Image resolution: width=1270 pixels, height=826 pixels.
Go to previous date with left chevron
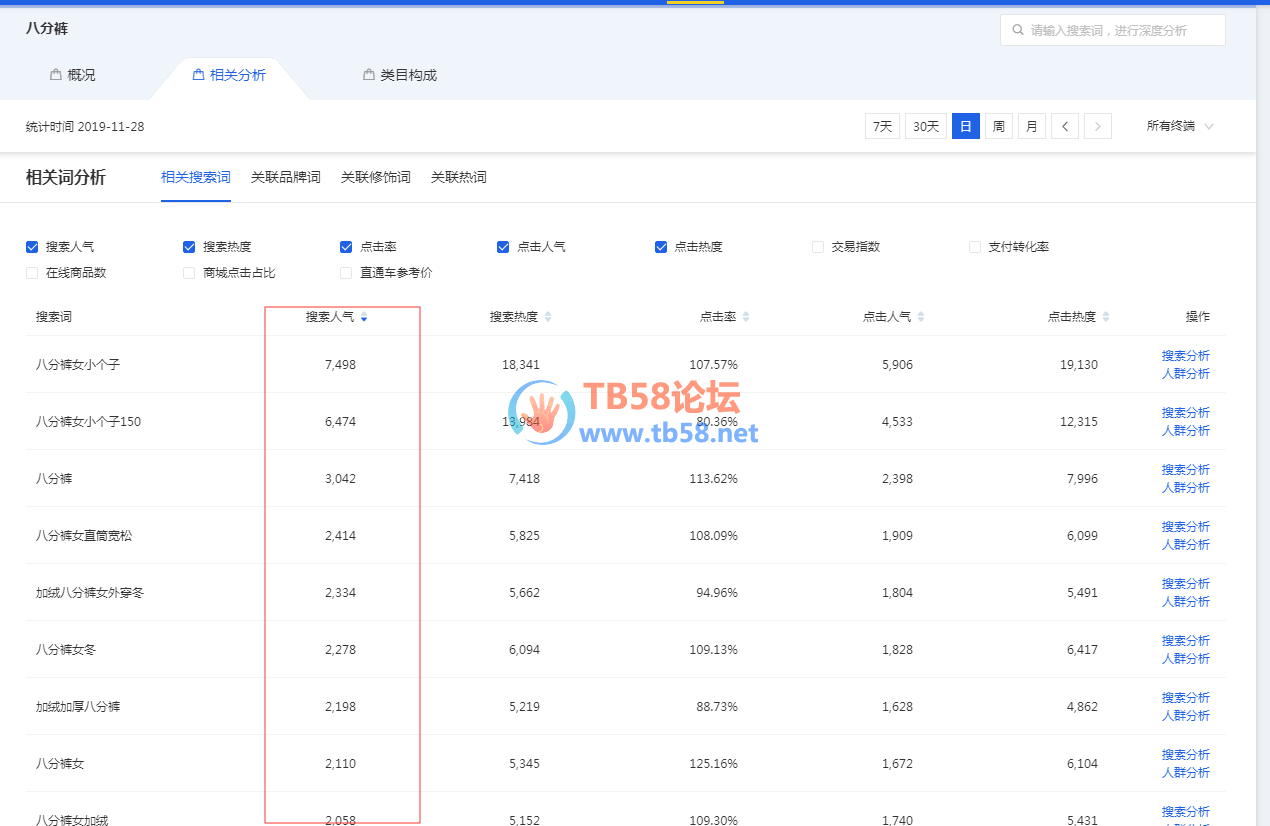(x=1065, y=126)
